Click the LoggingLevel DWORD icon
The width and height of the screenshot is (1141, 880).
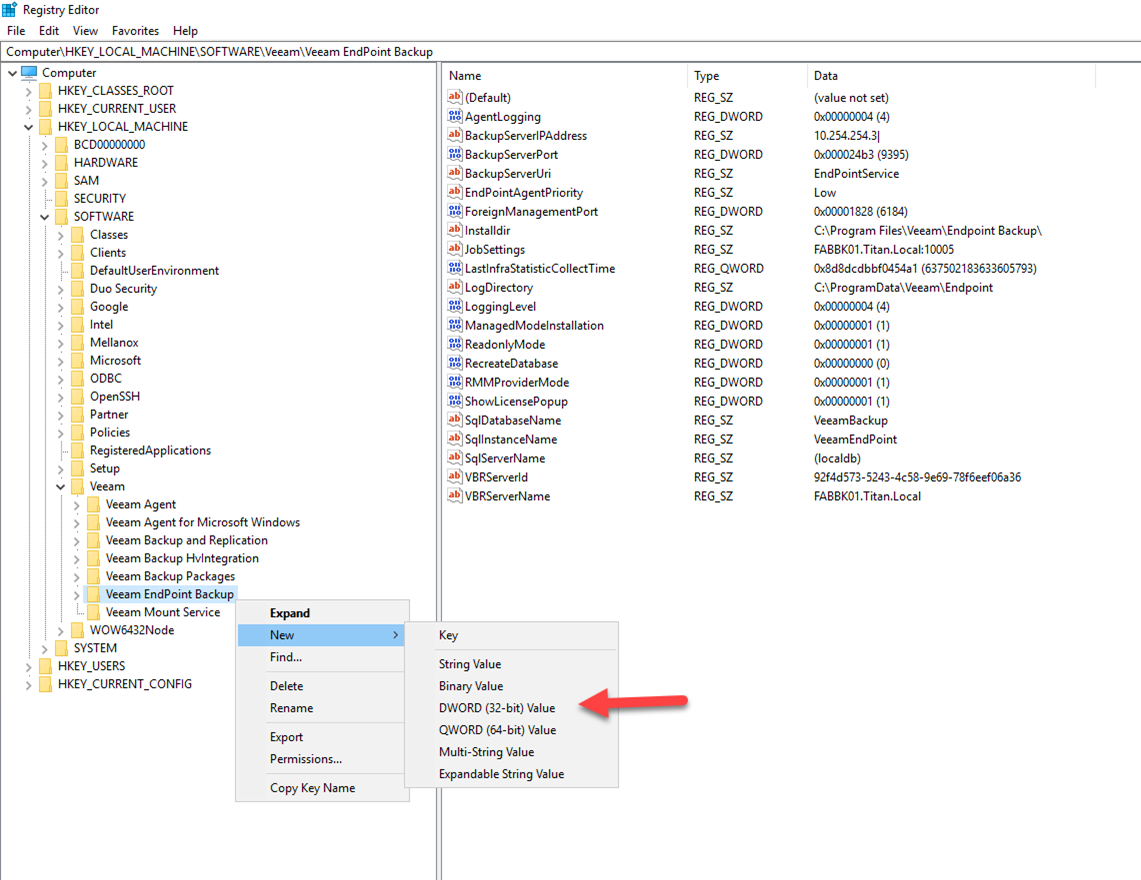pyautogui.click(x=455, y=306)
